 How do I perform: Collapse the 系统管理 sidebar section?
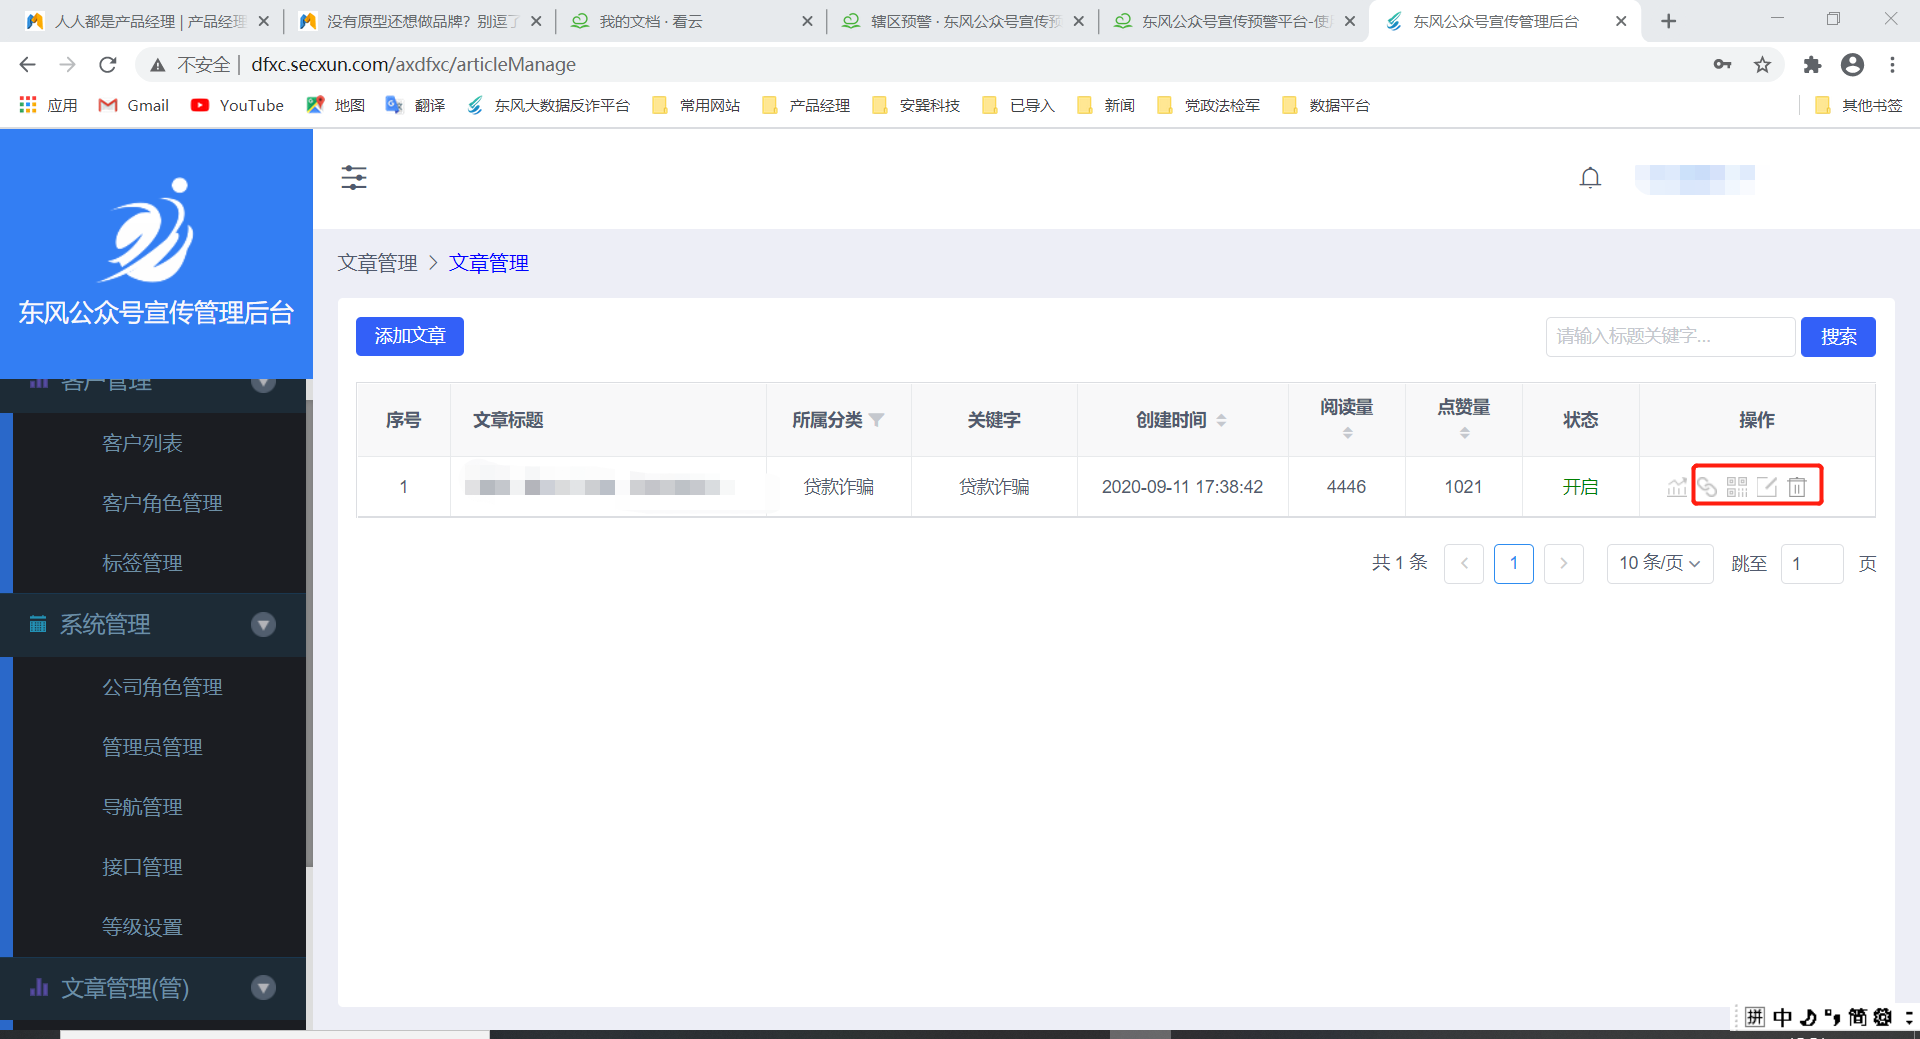tap(263, 625)
